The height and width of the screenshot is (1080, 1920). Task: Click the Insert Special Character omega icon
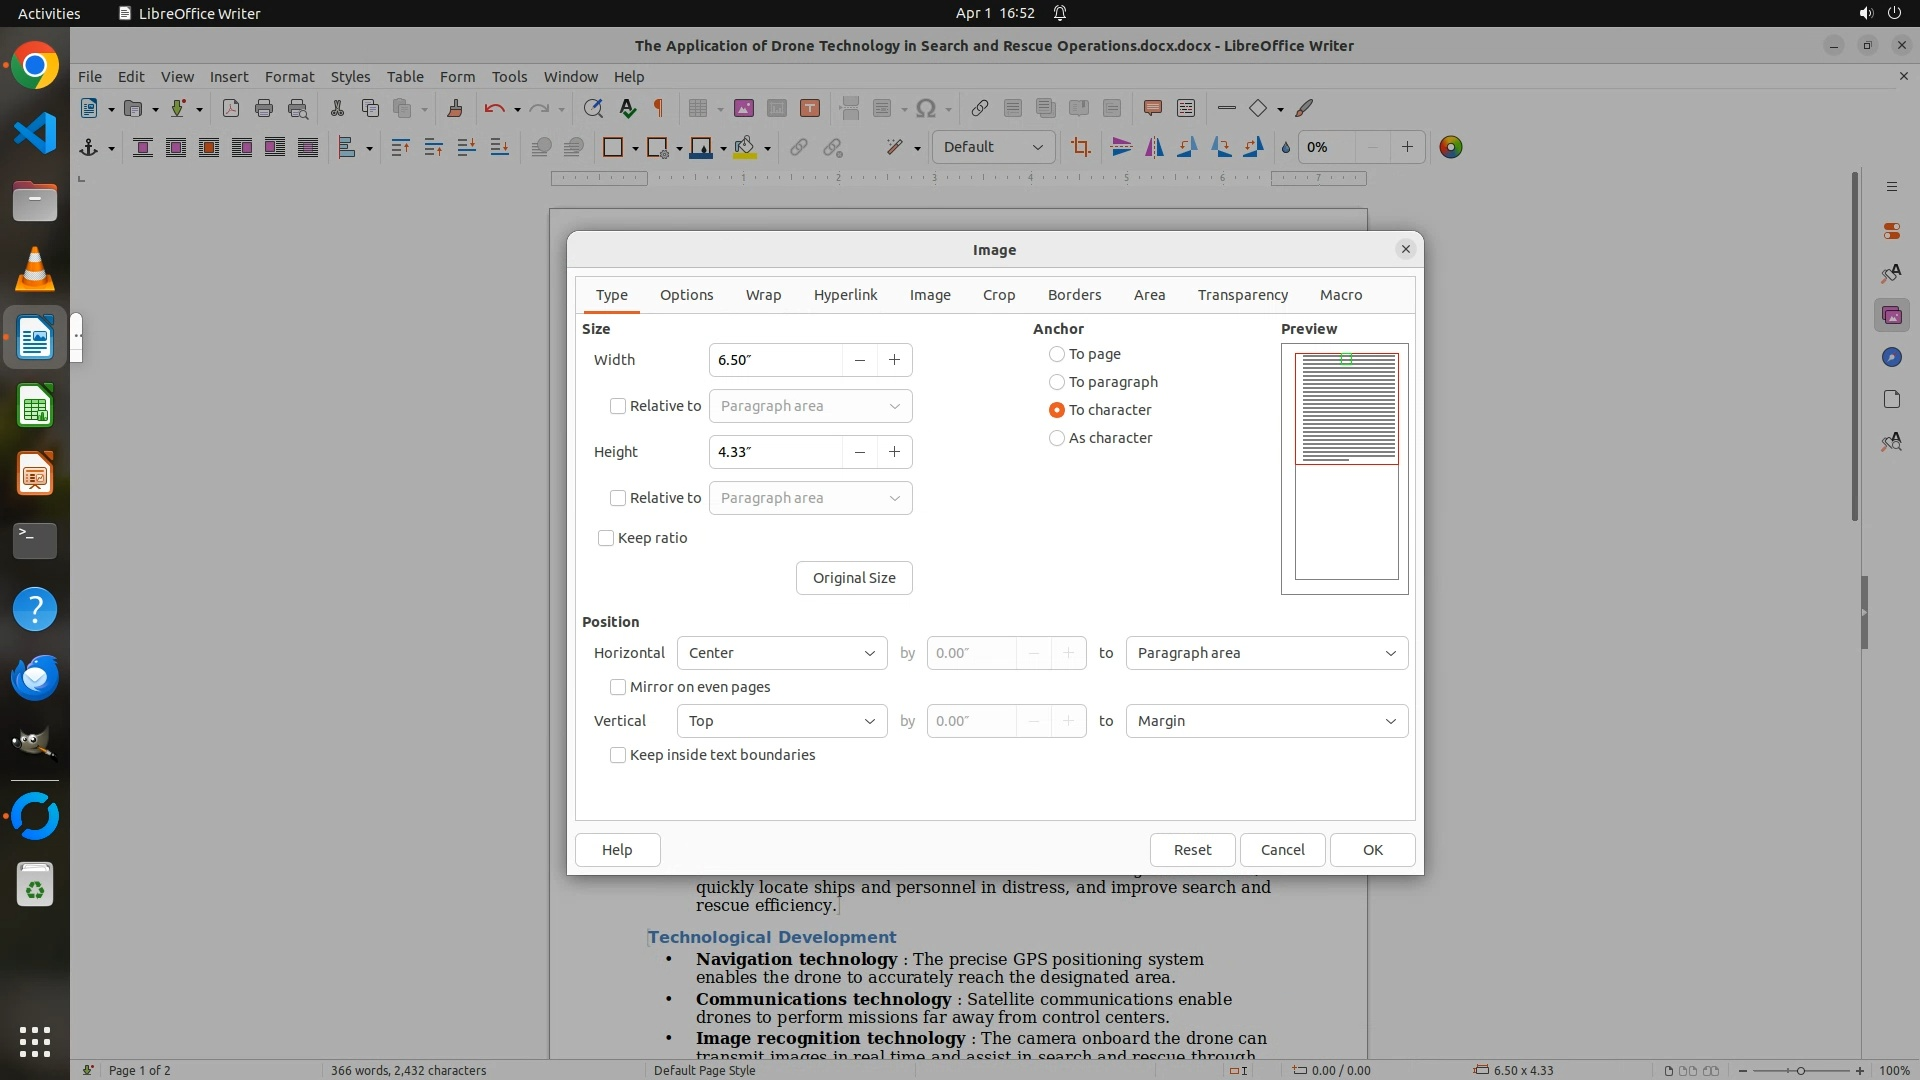coord(926,108)
